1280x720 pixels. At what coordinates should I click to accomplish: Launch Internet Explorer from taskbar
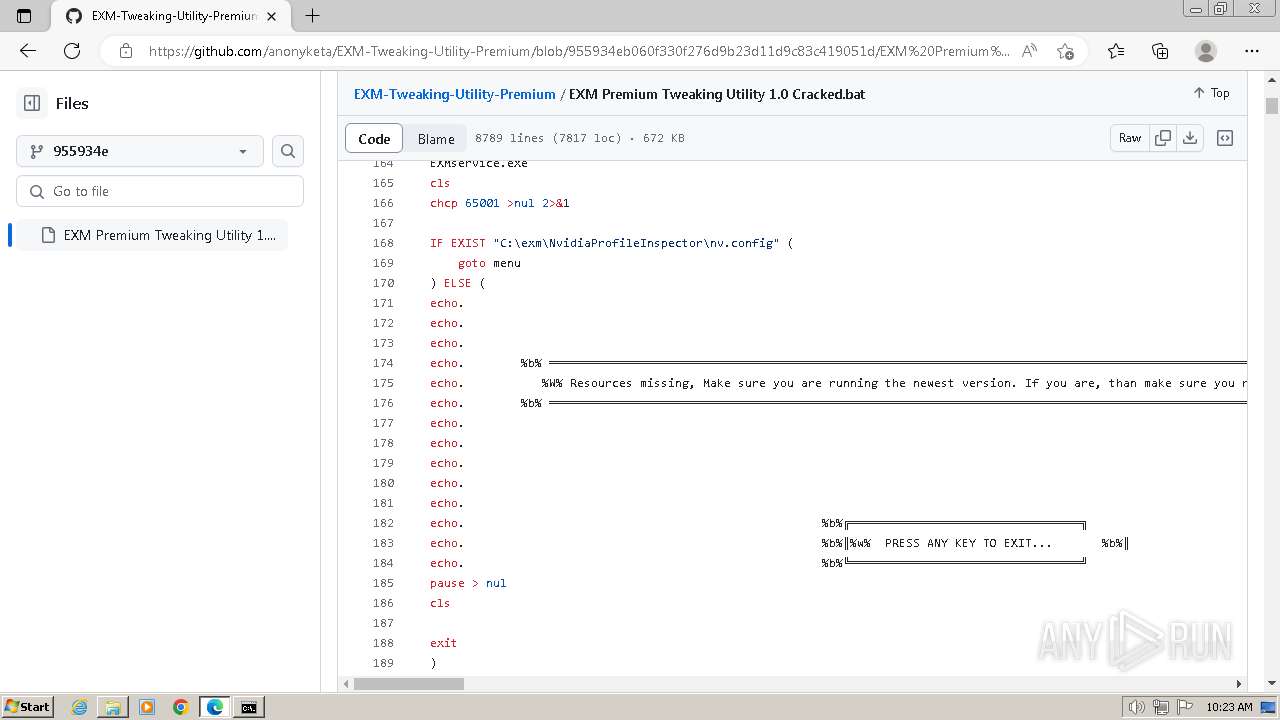pos(79,707)
